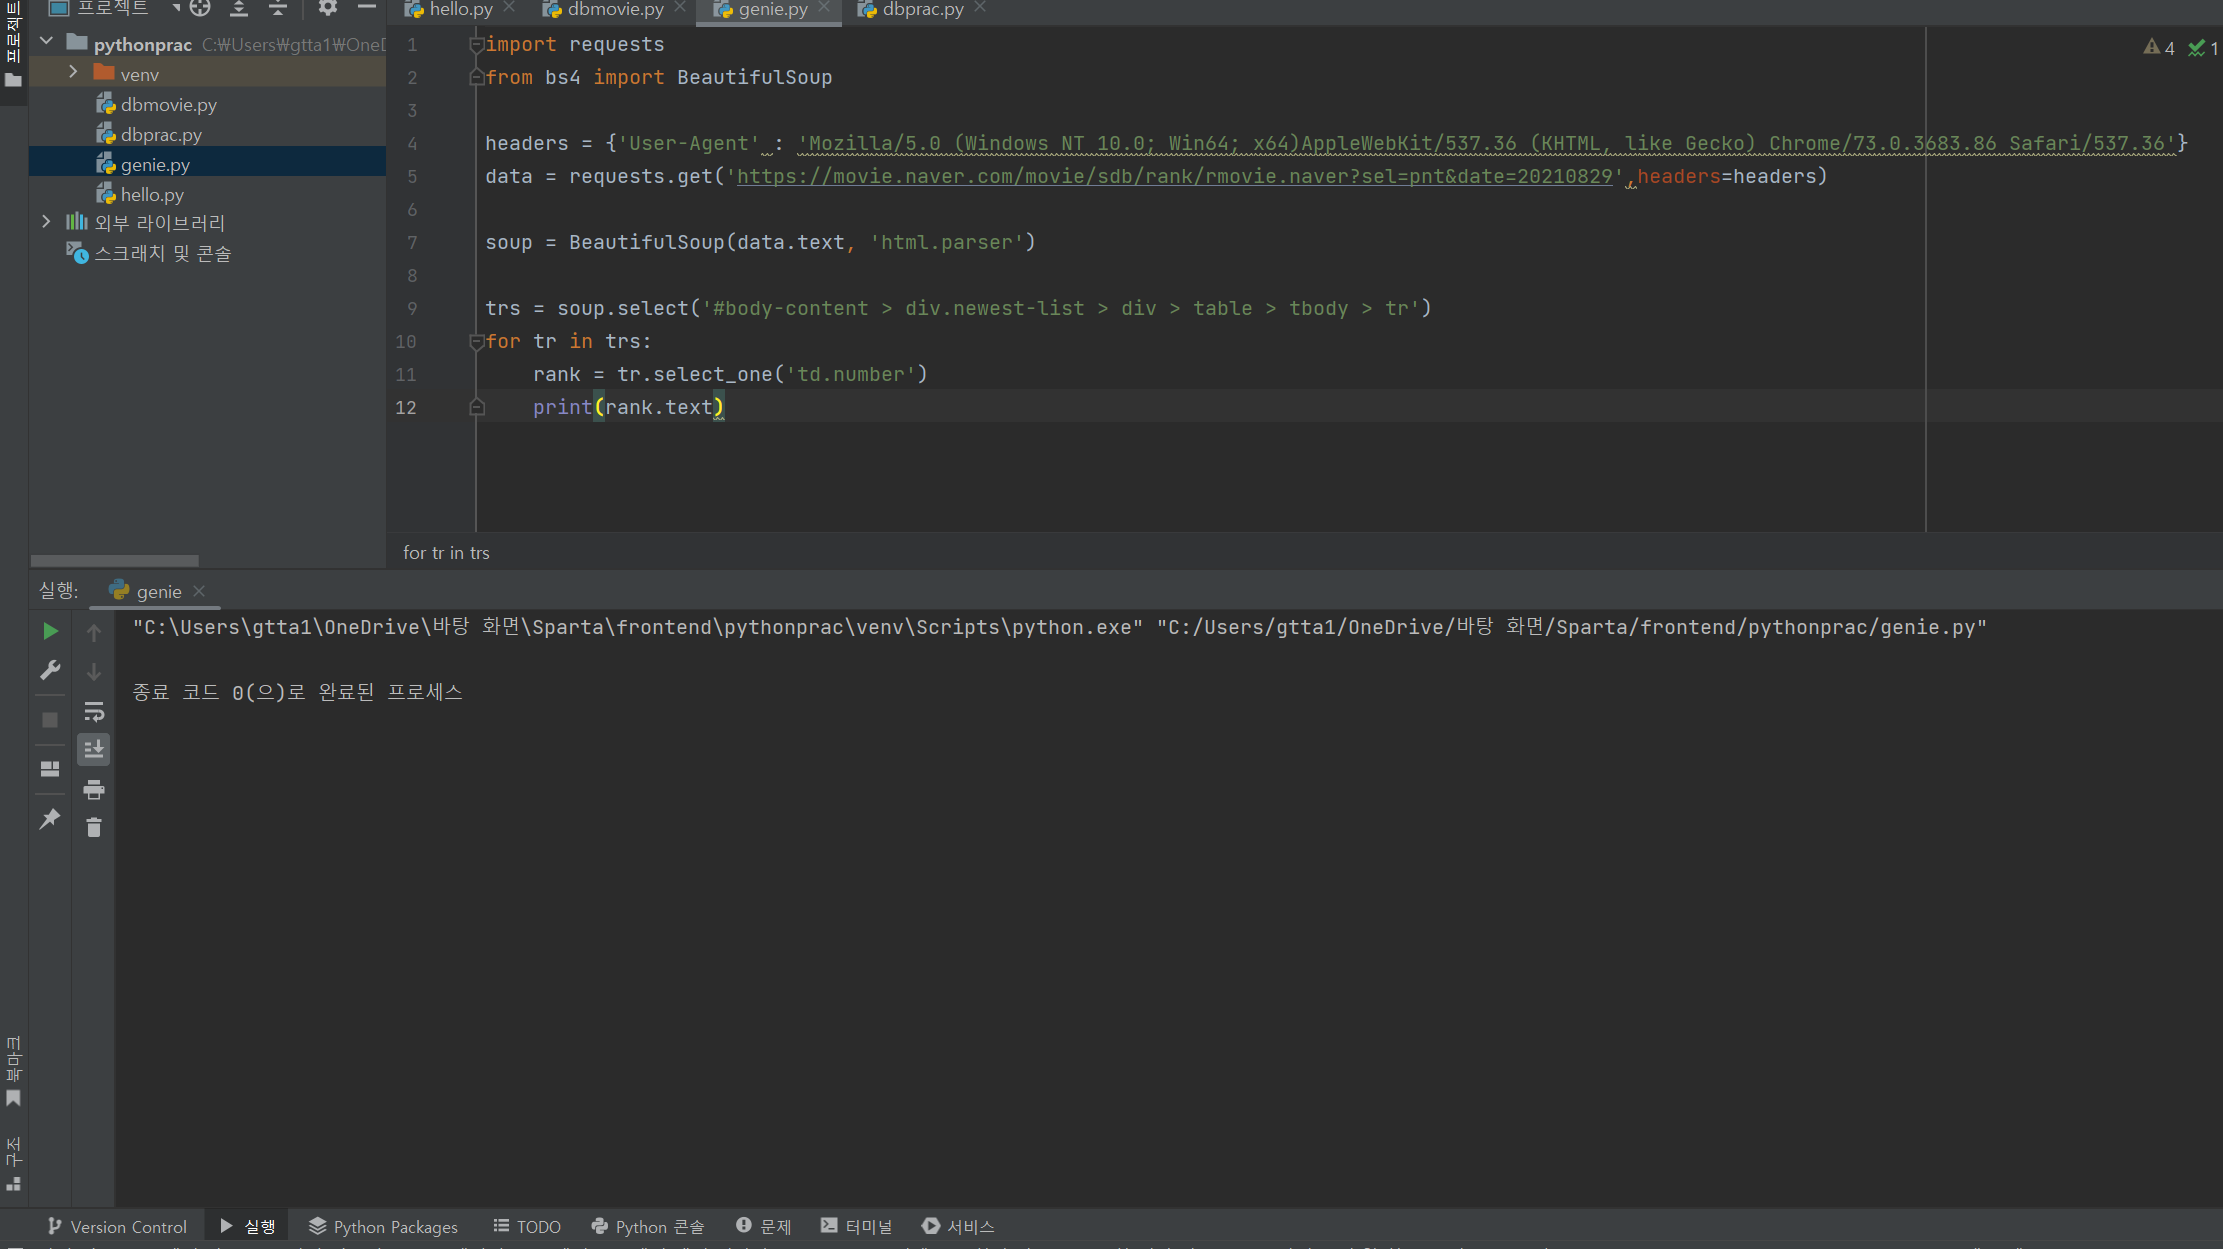
Task: Jump down the stack trace arrow
Action: click(94, 672)
